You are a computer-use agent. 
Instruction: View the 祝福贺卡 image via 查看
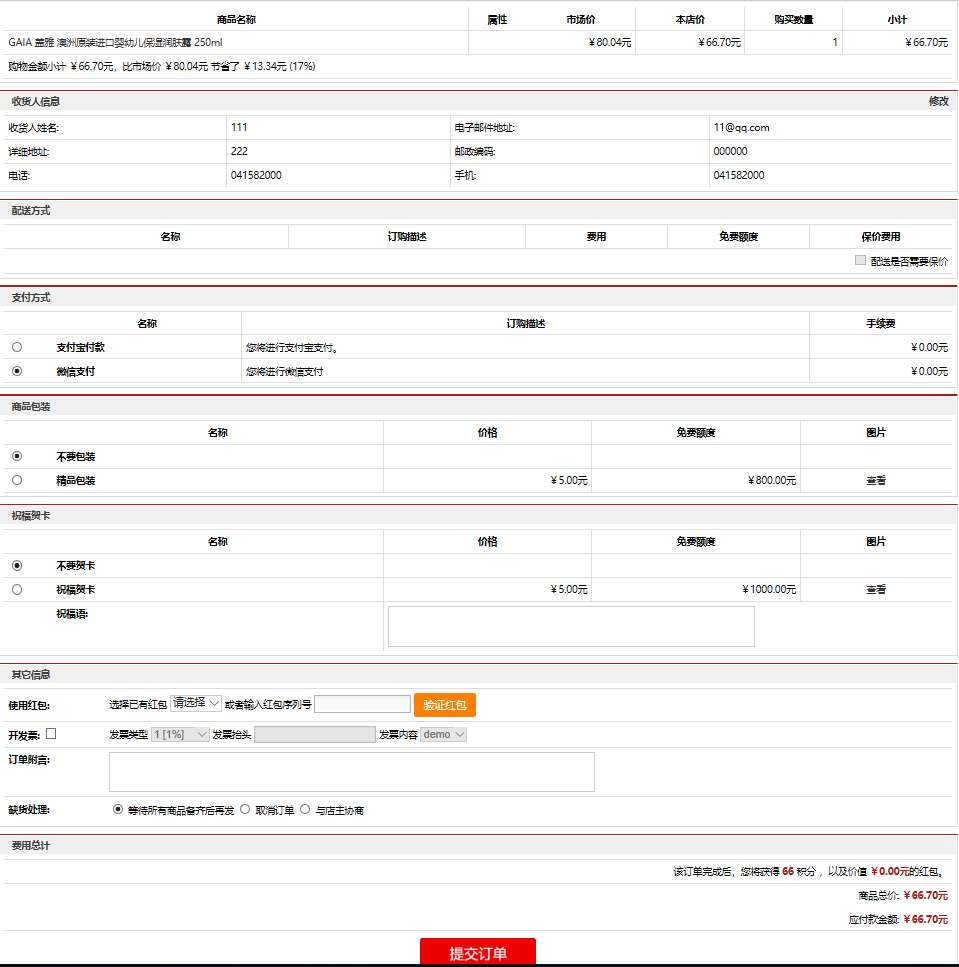coord(876,590)
